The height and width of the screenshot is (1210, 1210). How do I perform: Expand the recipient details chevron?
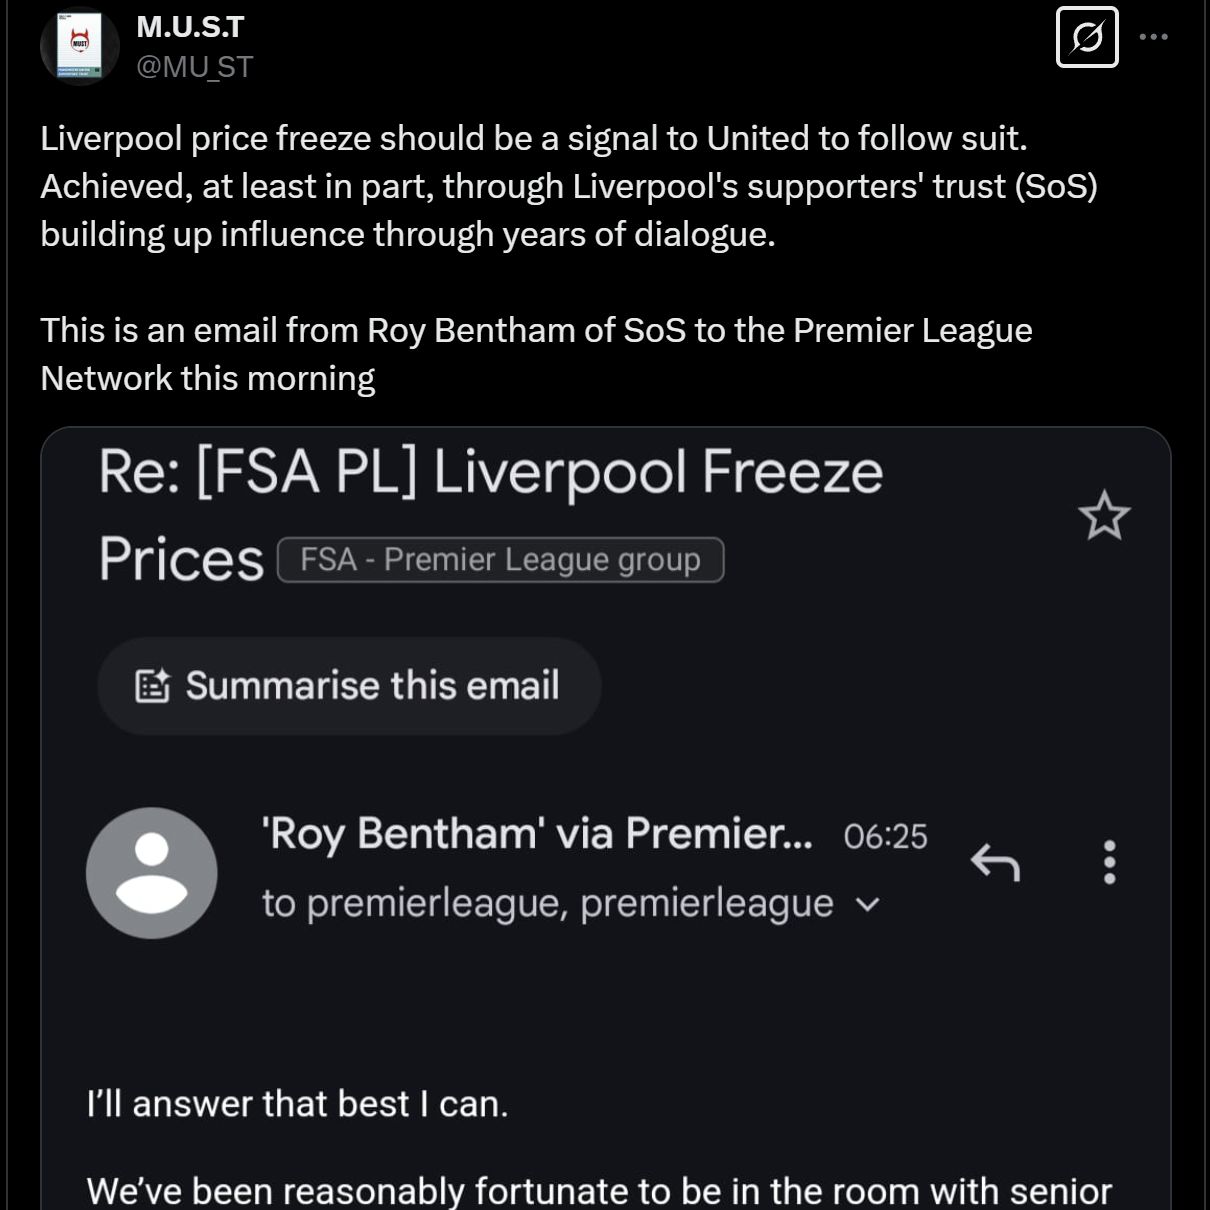click(x=869, y=905)
